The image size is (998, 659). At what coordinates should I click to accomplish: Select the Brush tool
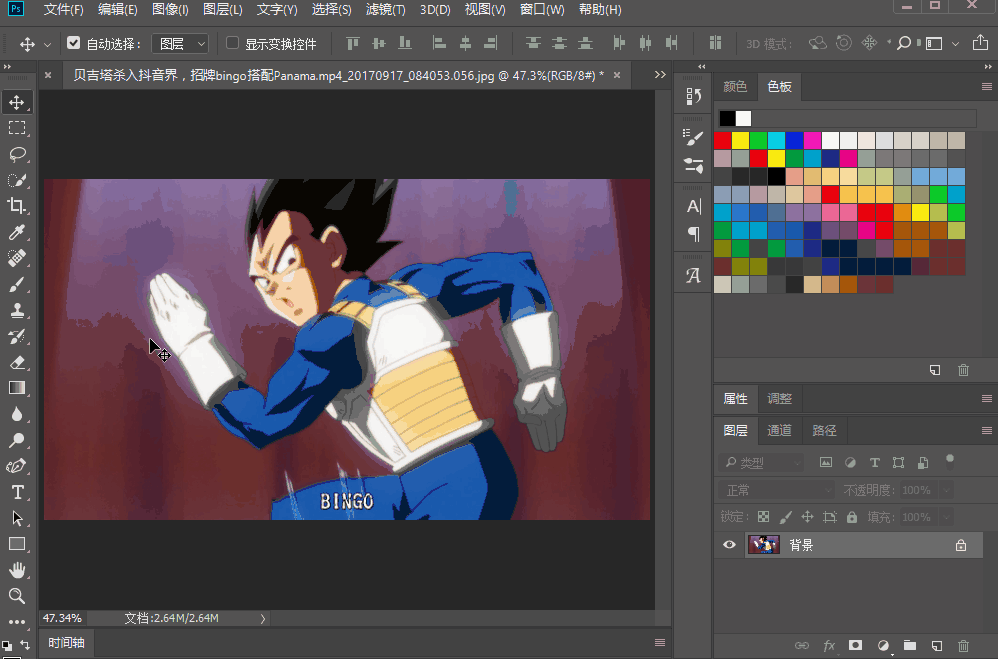coord(17,284)
